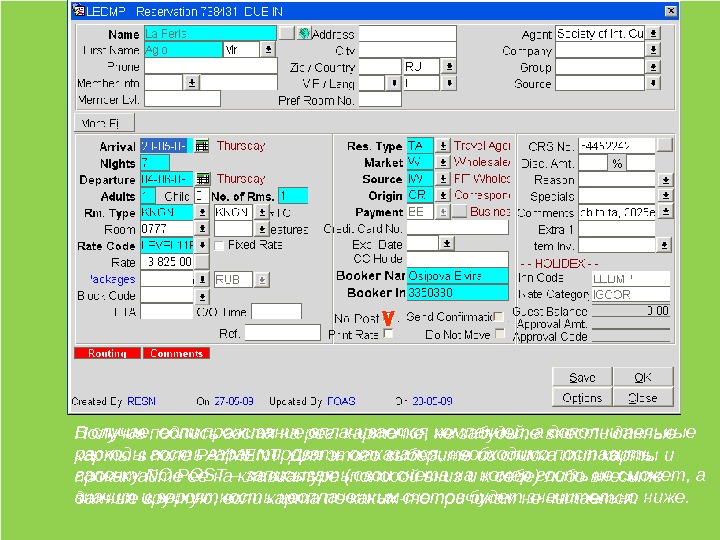Click the small button after the Name field
This screenshot has width=720, height=540.
287,33
